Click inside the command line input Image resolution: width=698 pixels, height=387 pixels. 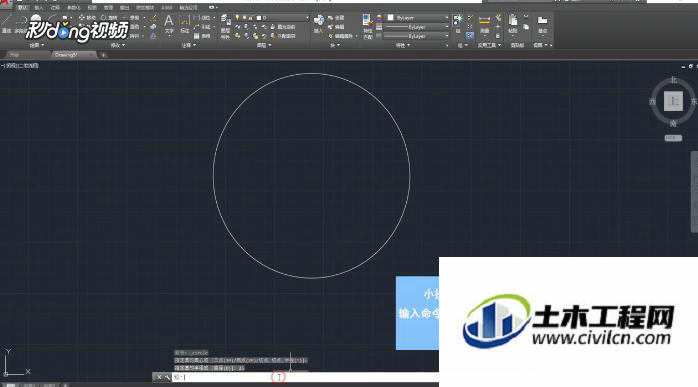coord(305,377)
